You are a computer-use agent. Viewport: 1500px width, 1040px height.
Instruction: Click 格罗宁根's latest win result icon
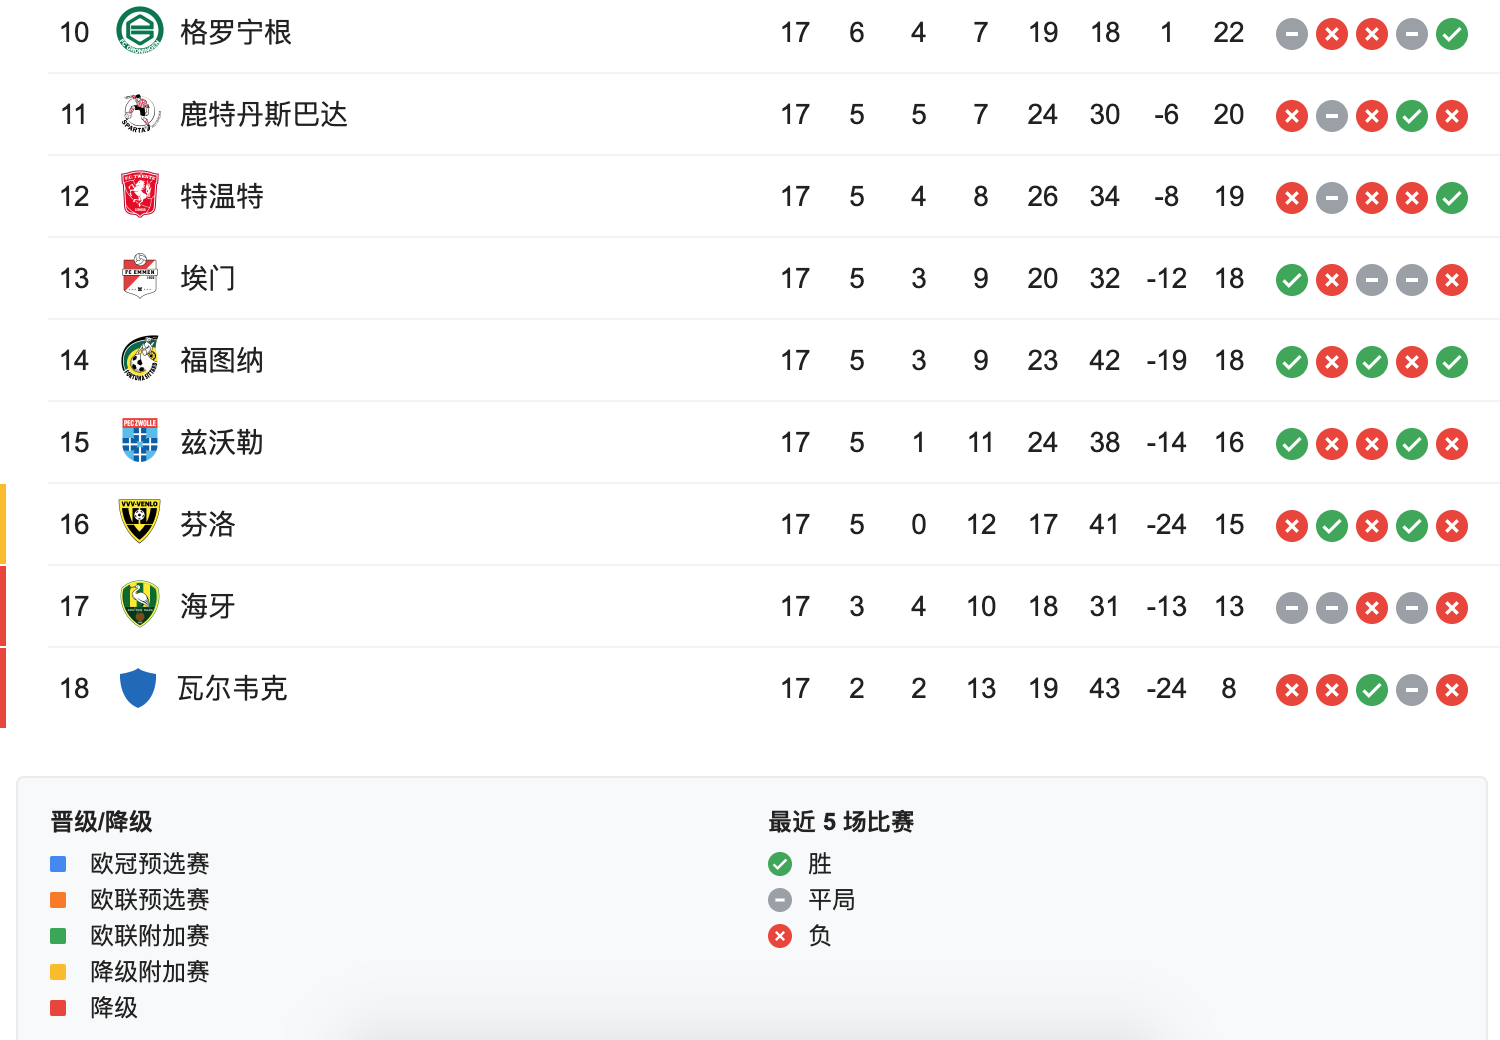[1452, 35]
